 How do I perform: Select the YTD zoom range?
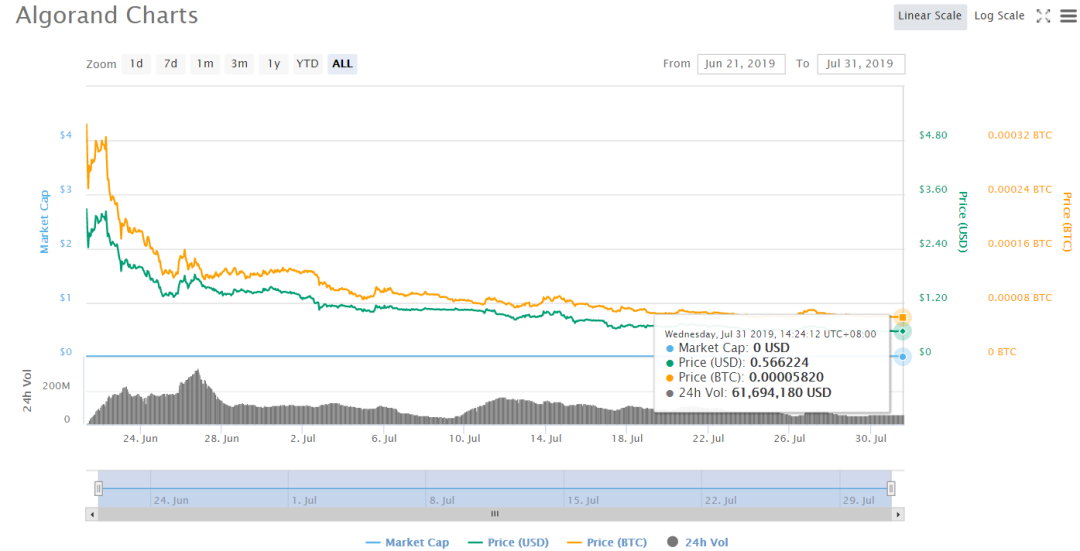(307, 64)
